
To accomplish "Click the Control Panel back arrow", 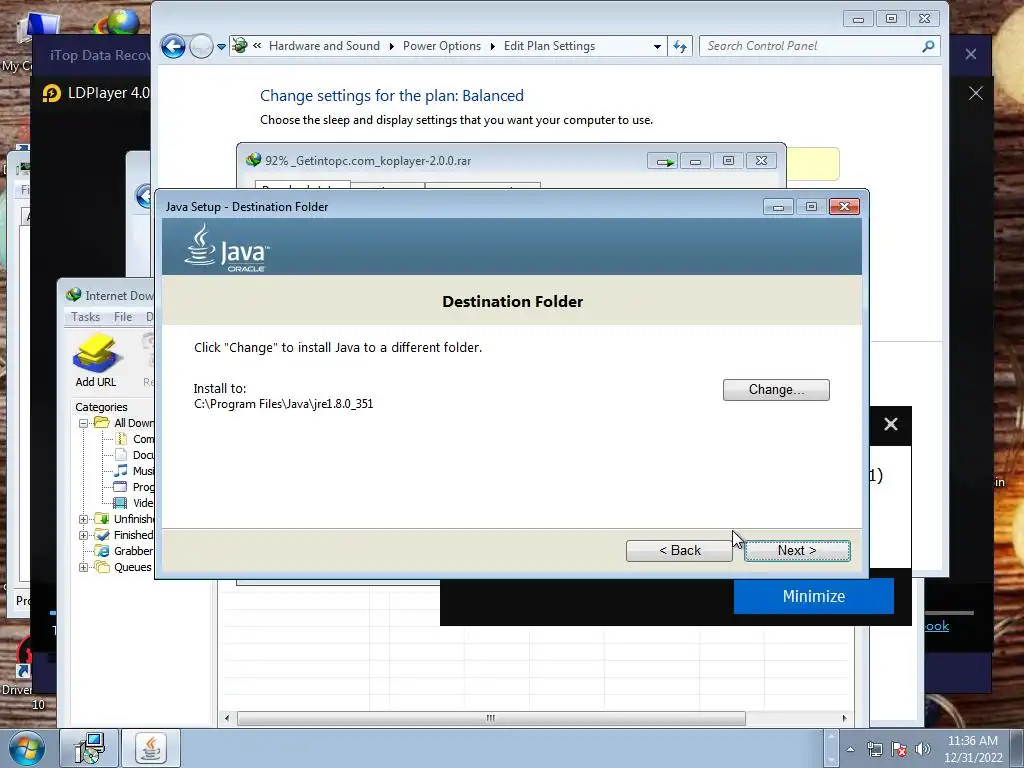I will [173, 46].
